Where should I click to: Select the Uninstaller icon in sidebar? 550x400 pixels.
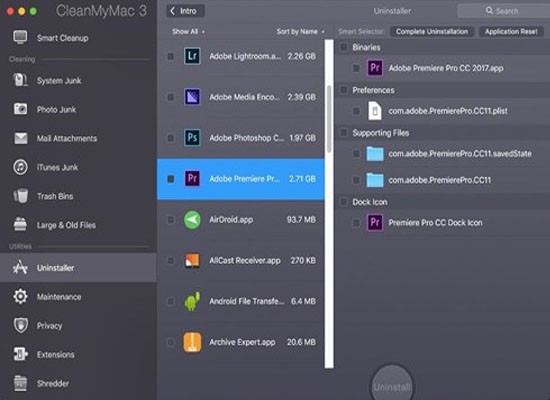coord(20,267)
